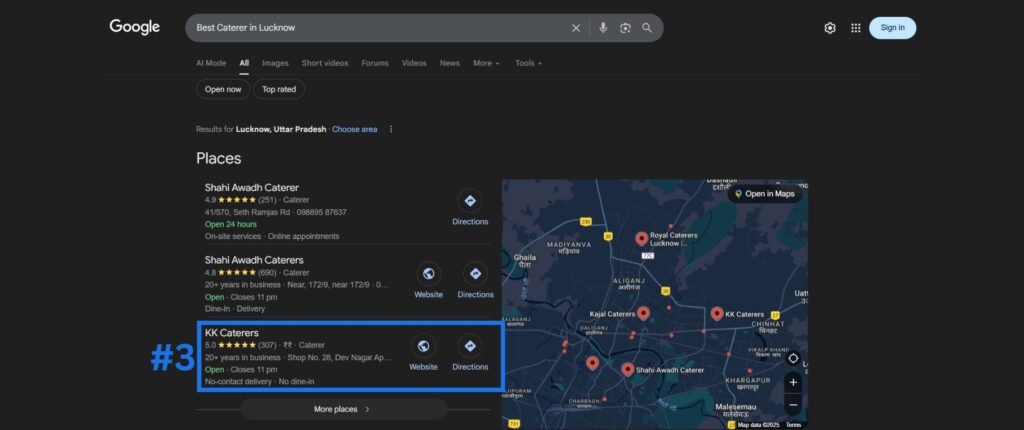Screen dimensions: 1024x430
Task: Toggle the Open now filter
Action: click(x=223, y=89)
